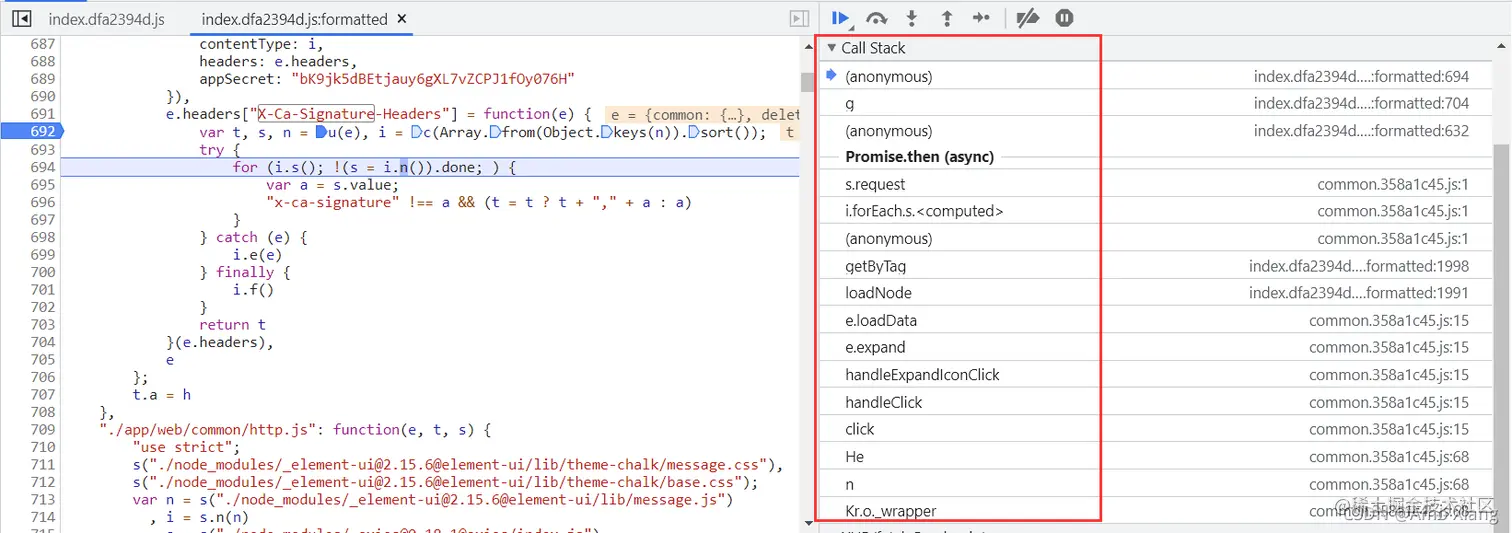Select the e.loadData stack frame
The height and width of the screenshot is (533, 1512).
coord(1157,320)
